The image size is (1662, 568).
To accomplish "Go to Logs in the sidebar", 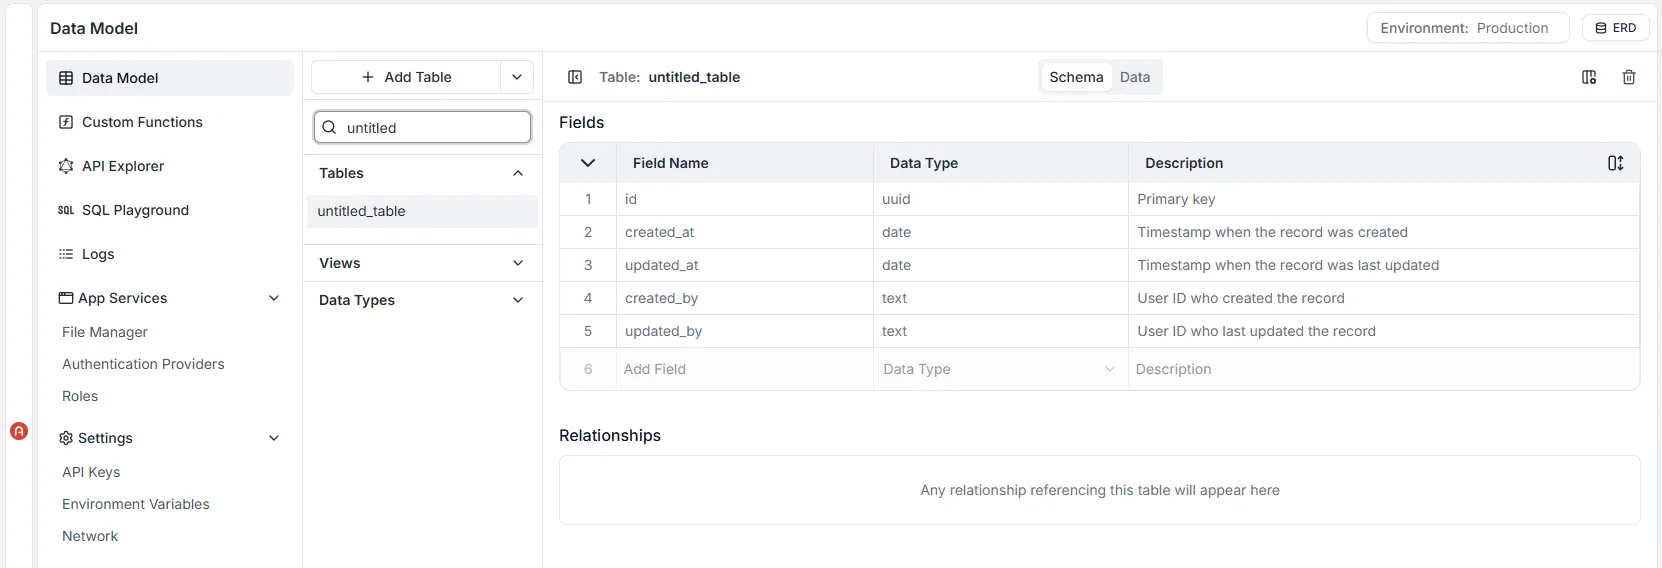I will (97, 254).
